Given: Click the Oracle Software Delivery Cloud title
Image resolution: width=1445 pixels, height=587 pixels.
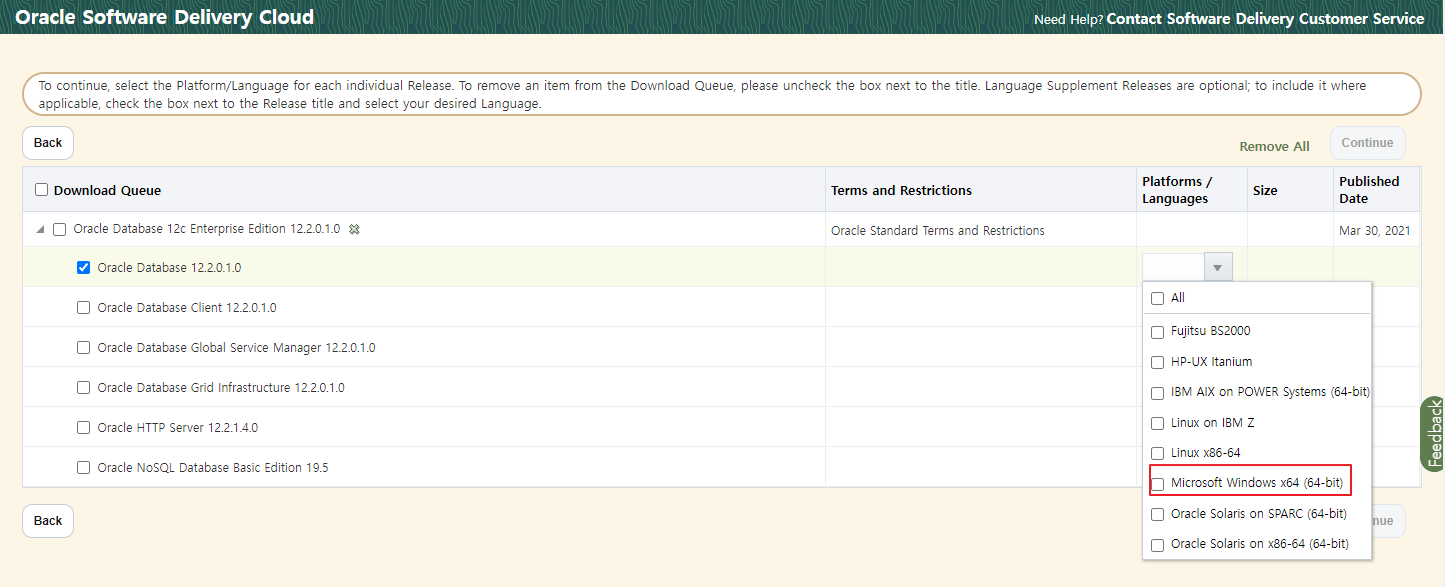Looking at the screenshot, I should coord(165,17).
